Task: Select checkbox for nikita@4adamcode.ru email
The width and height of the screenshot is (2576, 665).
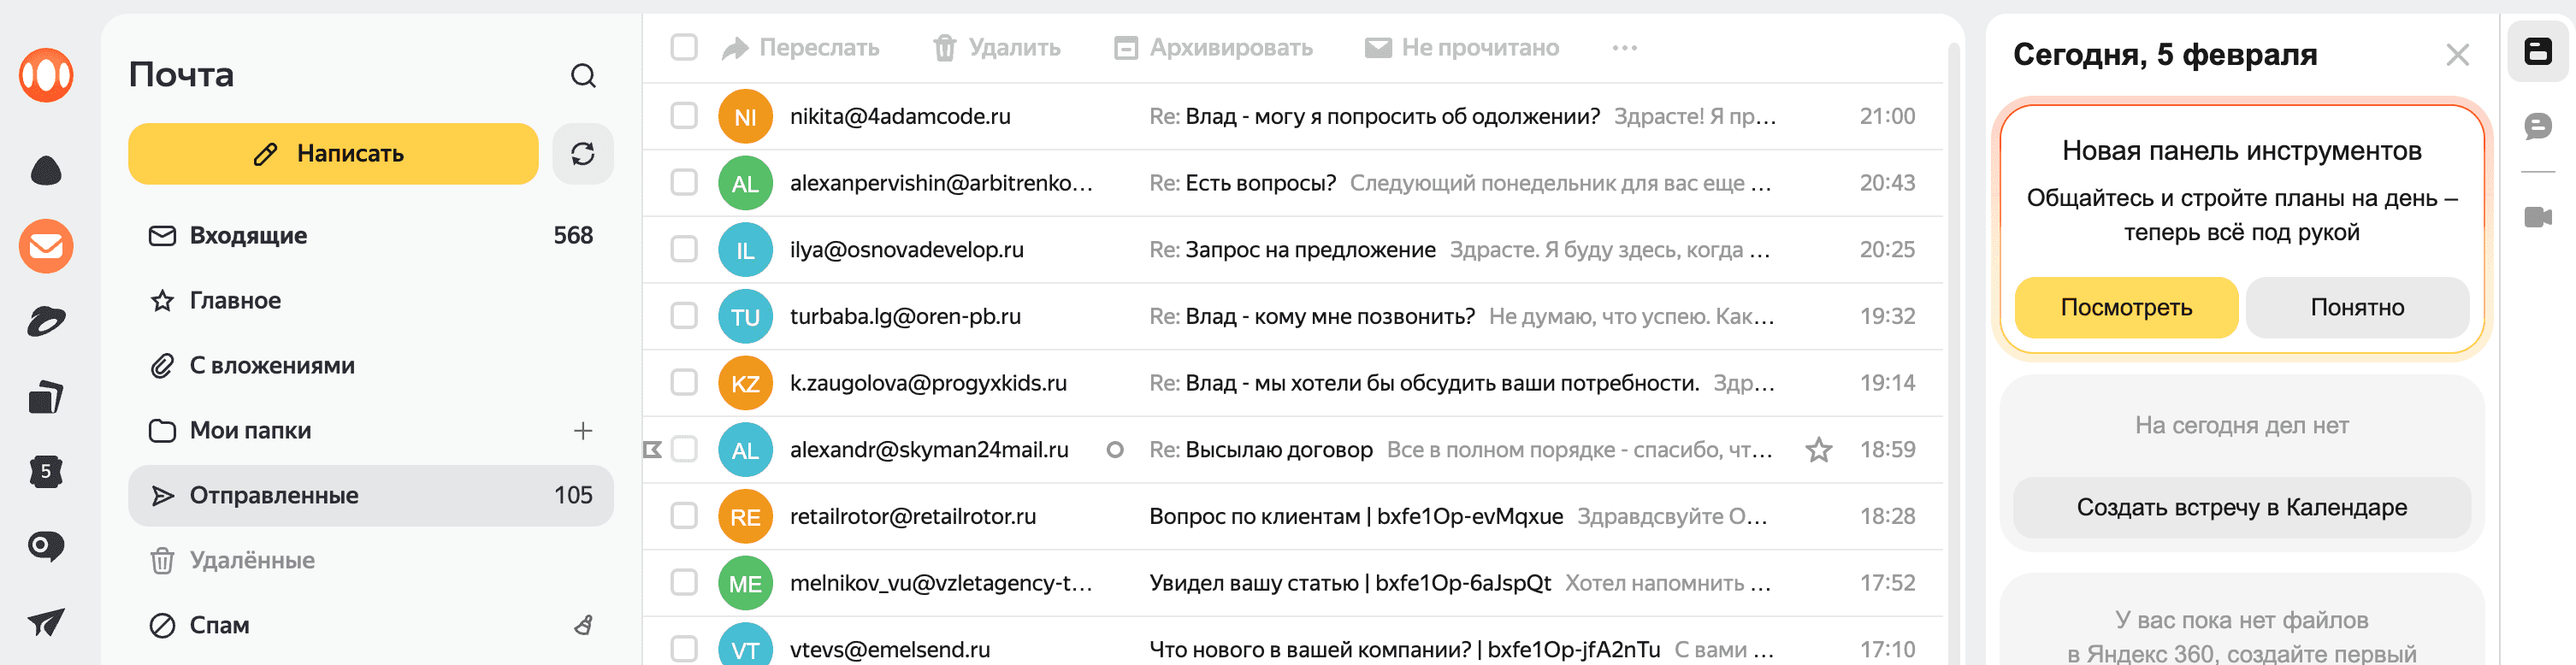Action: 684,116
